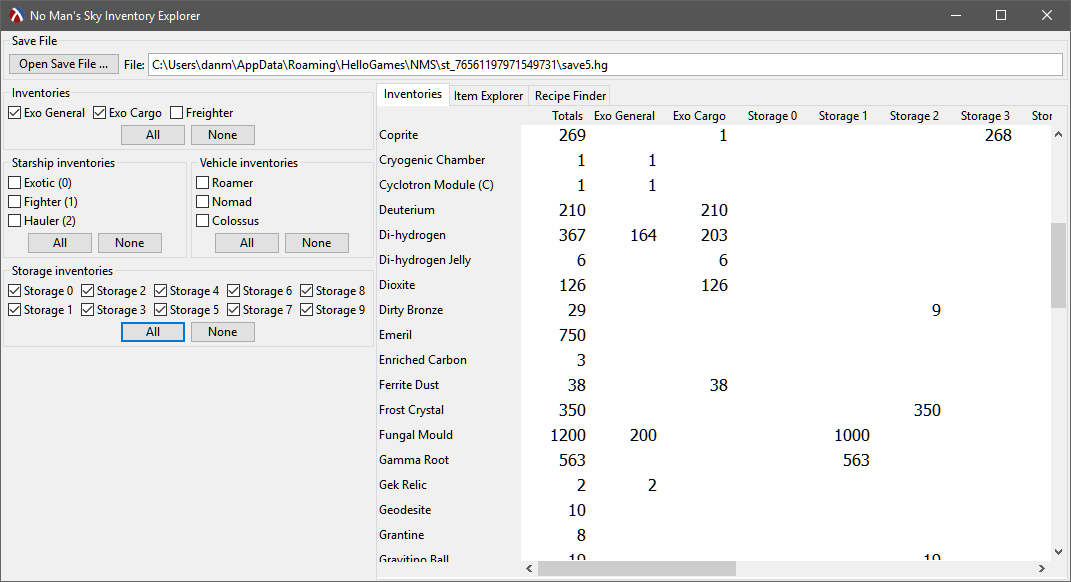This screenshot has height=582, width=1071.
Task: Click the vertical scrollbar down arrow
Action: [x=1058, y=552]
